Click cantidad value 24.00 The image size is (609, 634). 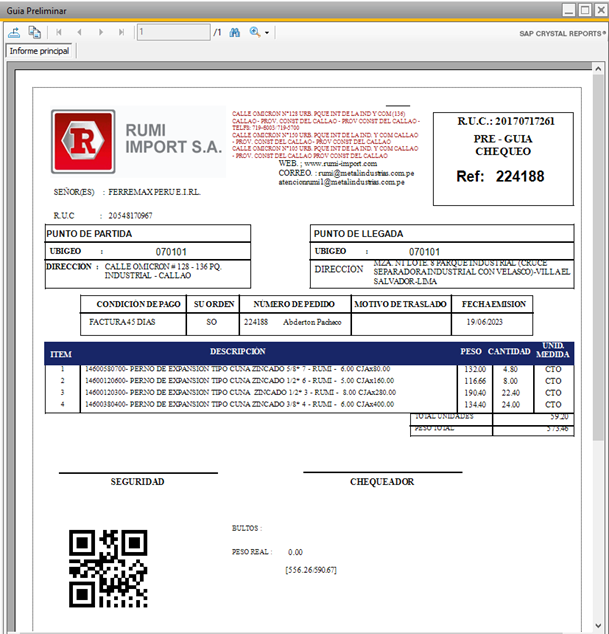pyautogui.click(x=511, y=404)
